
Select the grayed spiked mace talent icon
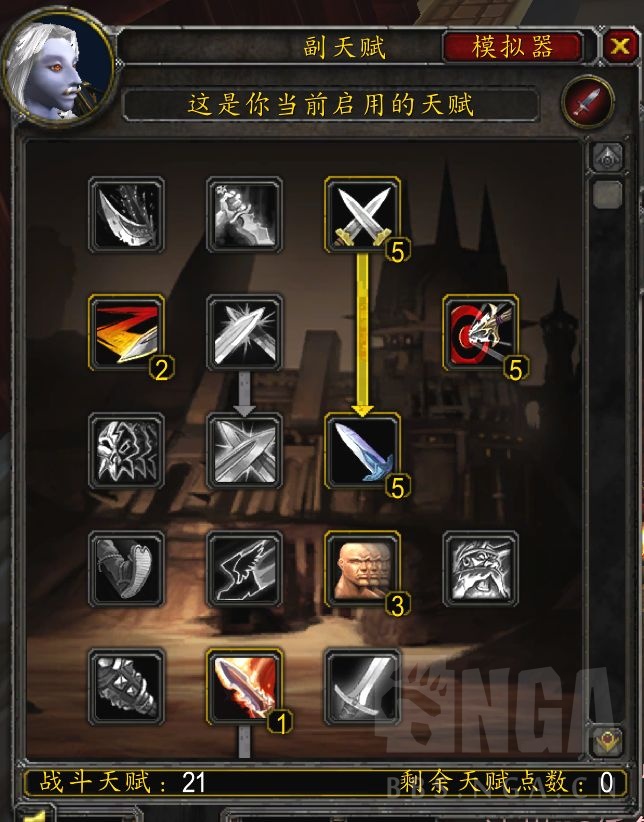(x=126, y=687)
